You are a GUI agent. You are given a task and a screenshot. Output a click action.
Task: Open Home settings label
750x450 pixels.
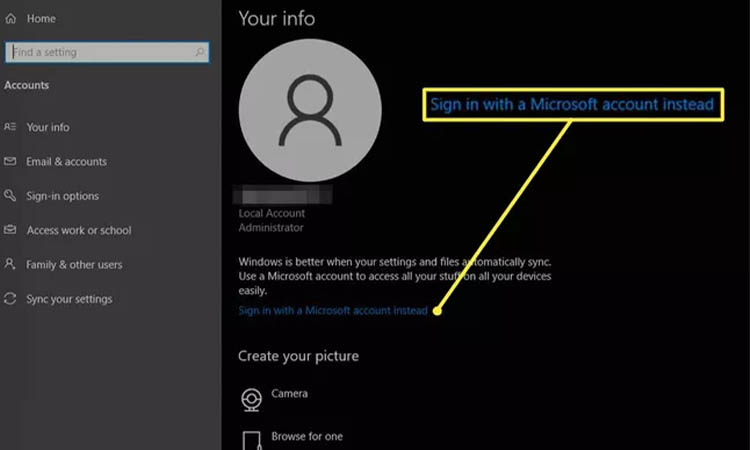pyautogui.click(x=41, y=19)
